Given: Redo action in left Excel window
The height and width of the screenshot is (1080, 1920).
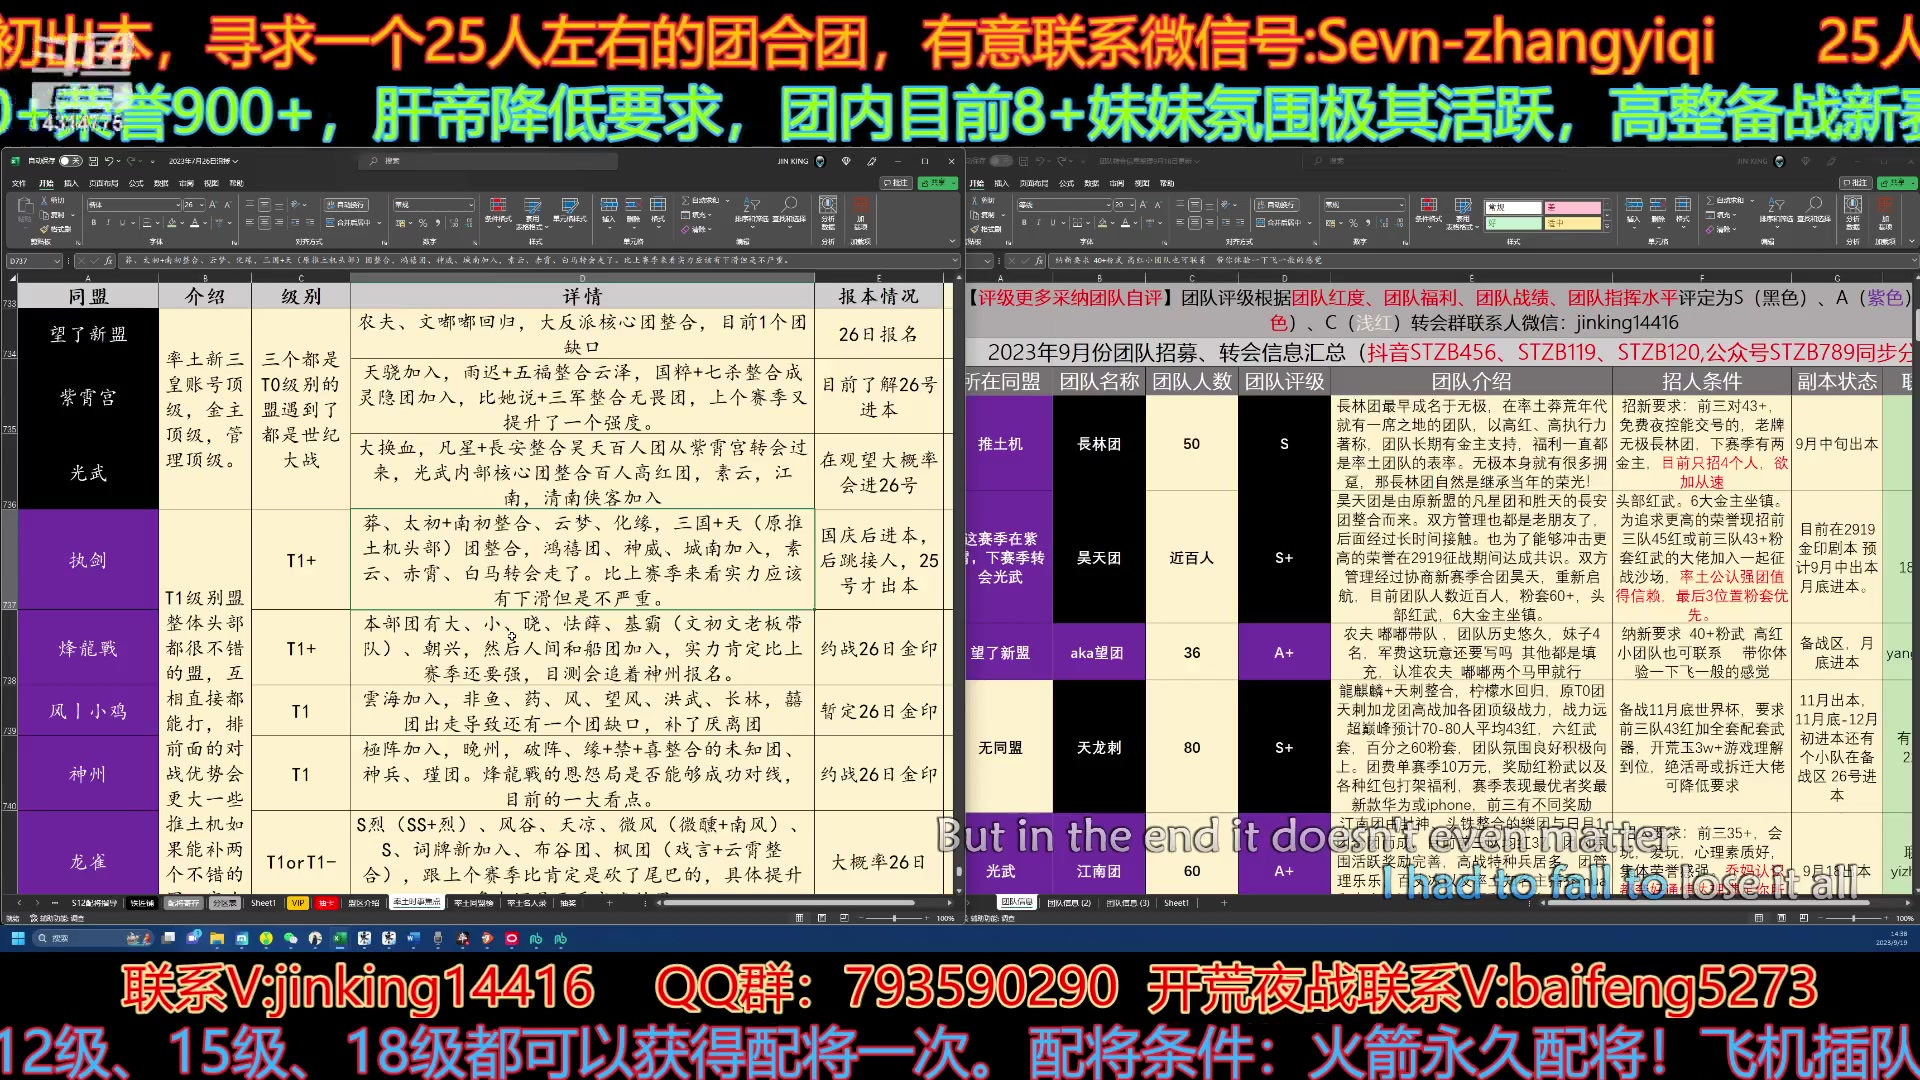Looking at the screenshot, I should [133, 161].
